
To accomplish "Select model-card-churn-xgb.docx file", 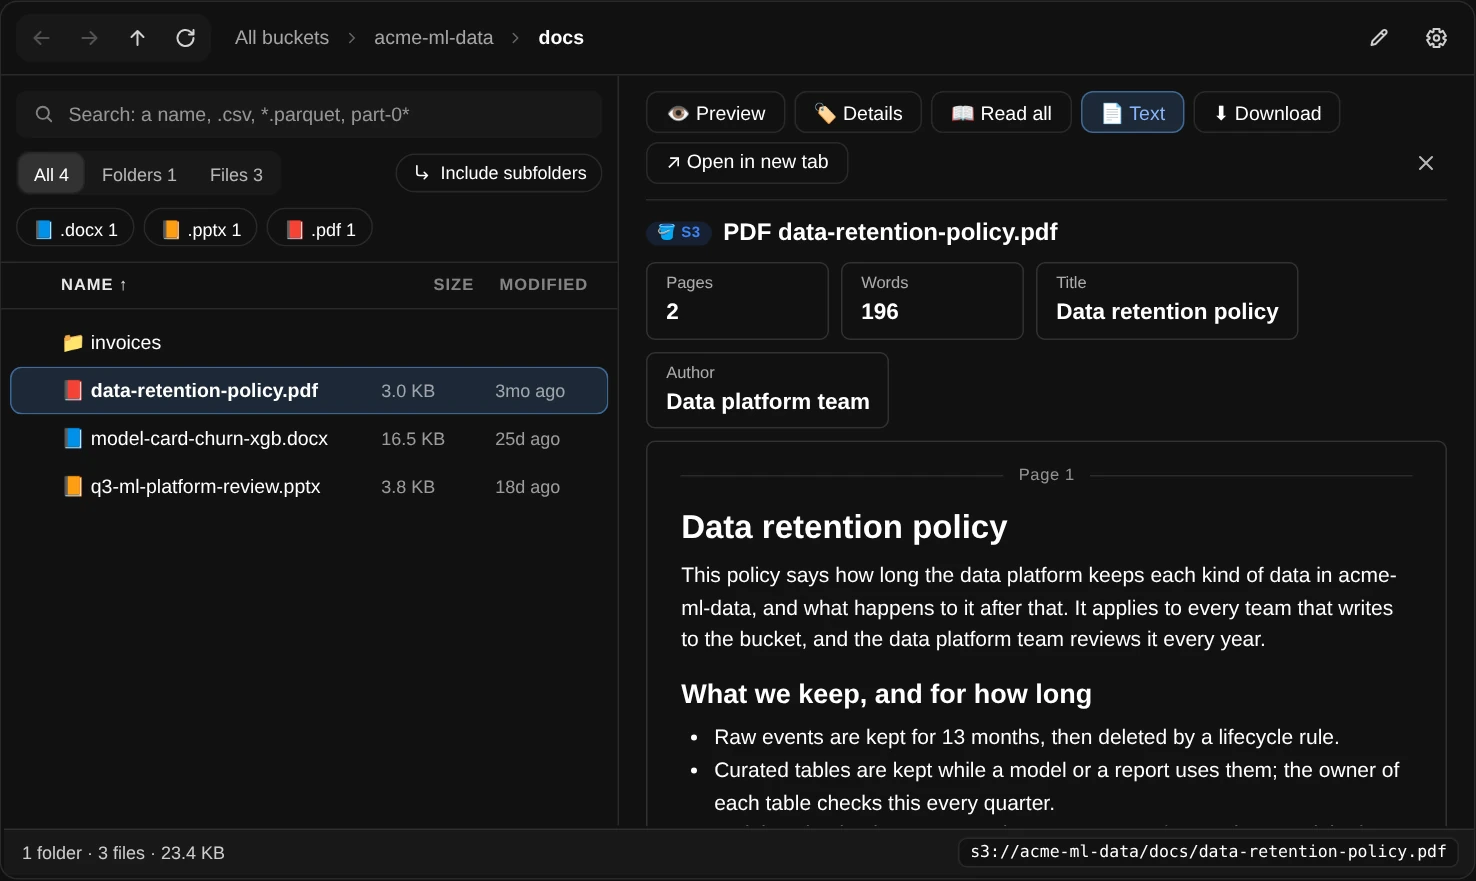I will (309, 439).
